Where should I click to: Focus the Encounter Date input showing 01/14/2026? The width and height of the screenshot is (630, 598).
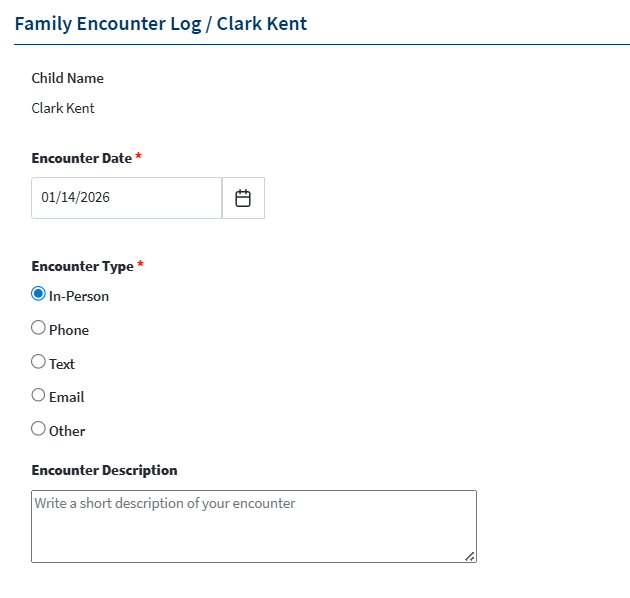[127, 198]
